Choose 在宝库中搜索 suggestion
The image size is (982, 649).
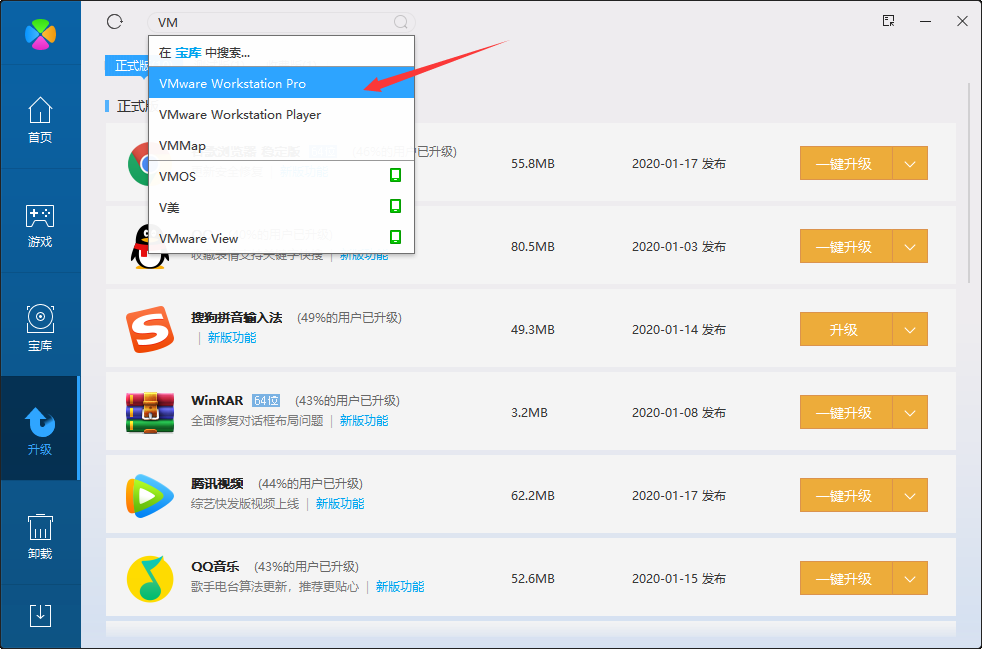tap(281, 52)
